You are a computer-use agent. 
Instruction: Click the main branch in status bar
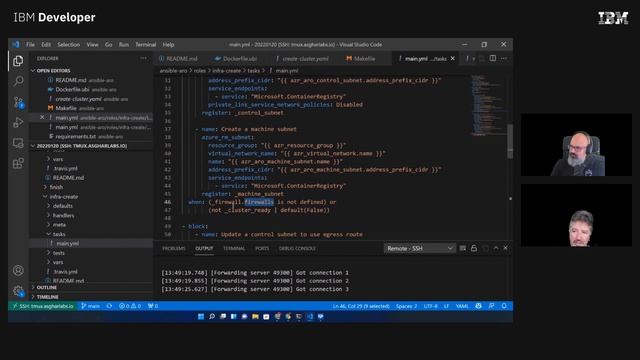click(90, 306)
